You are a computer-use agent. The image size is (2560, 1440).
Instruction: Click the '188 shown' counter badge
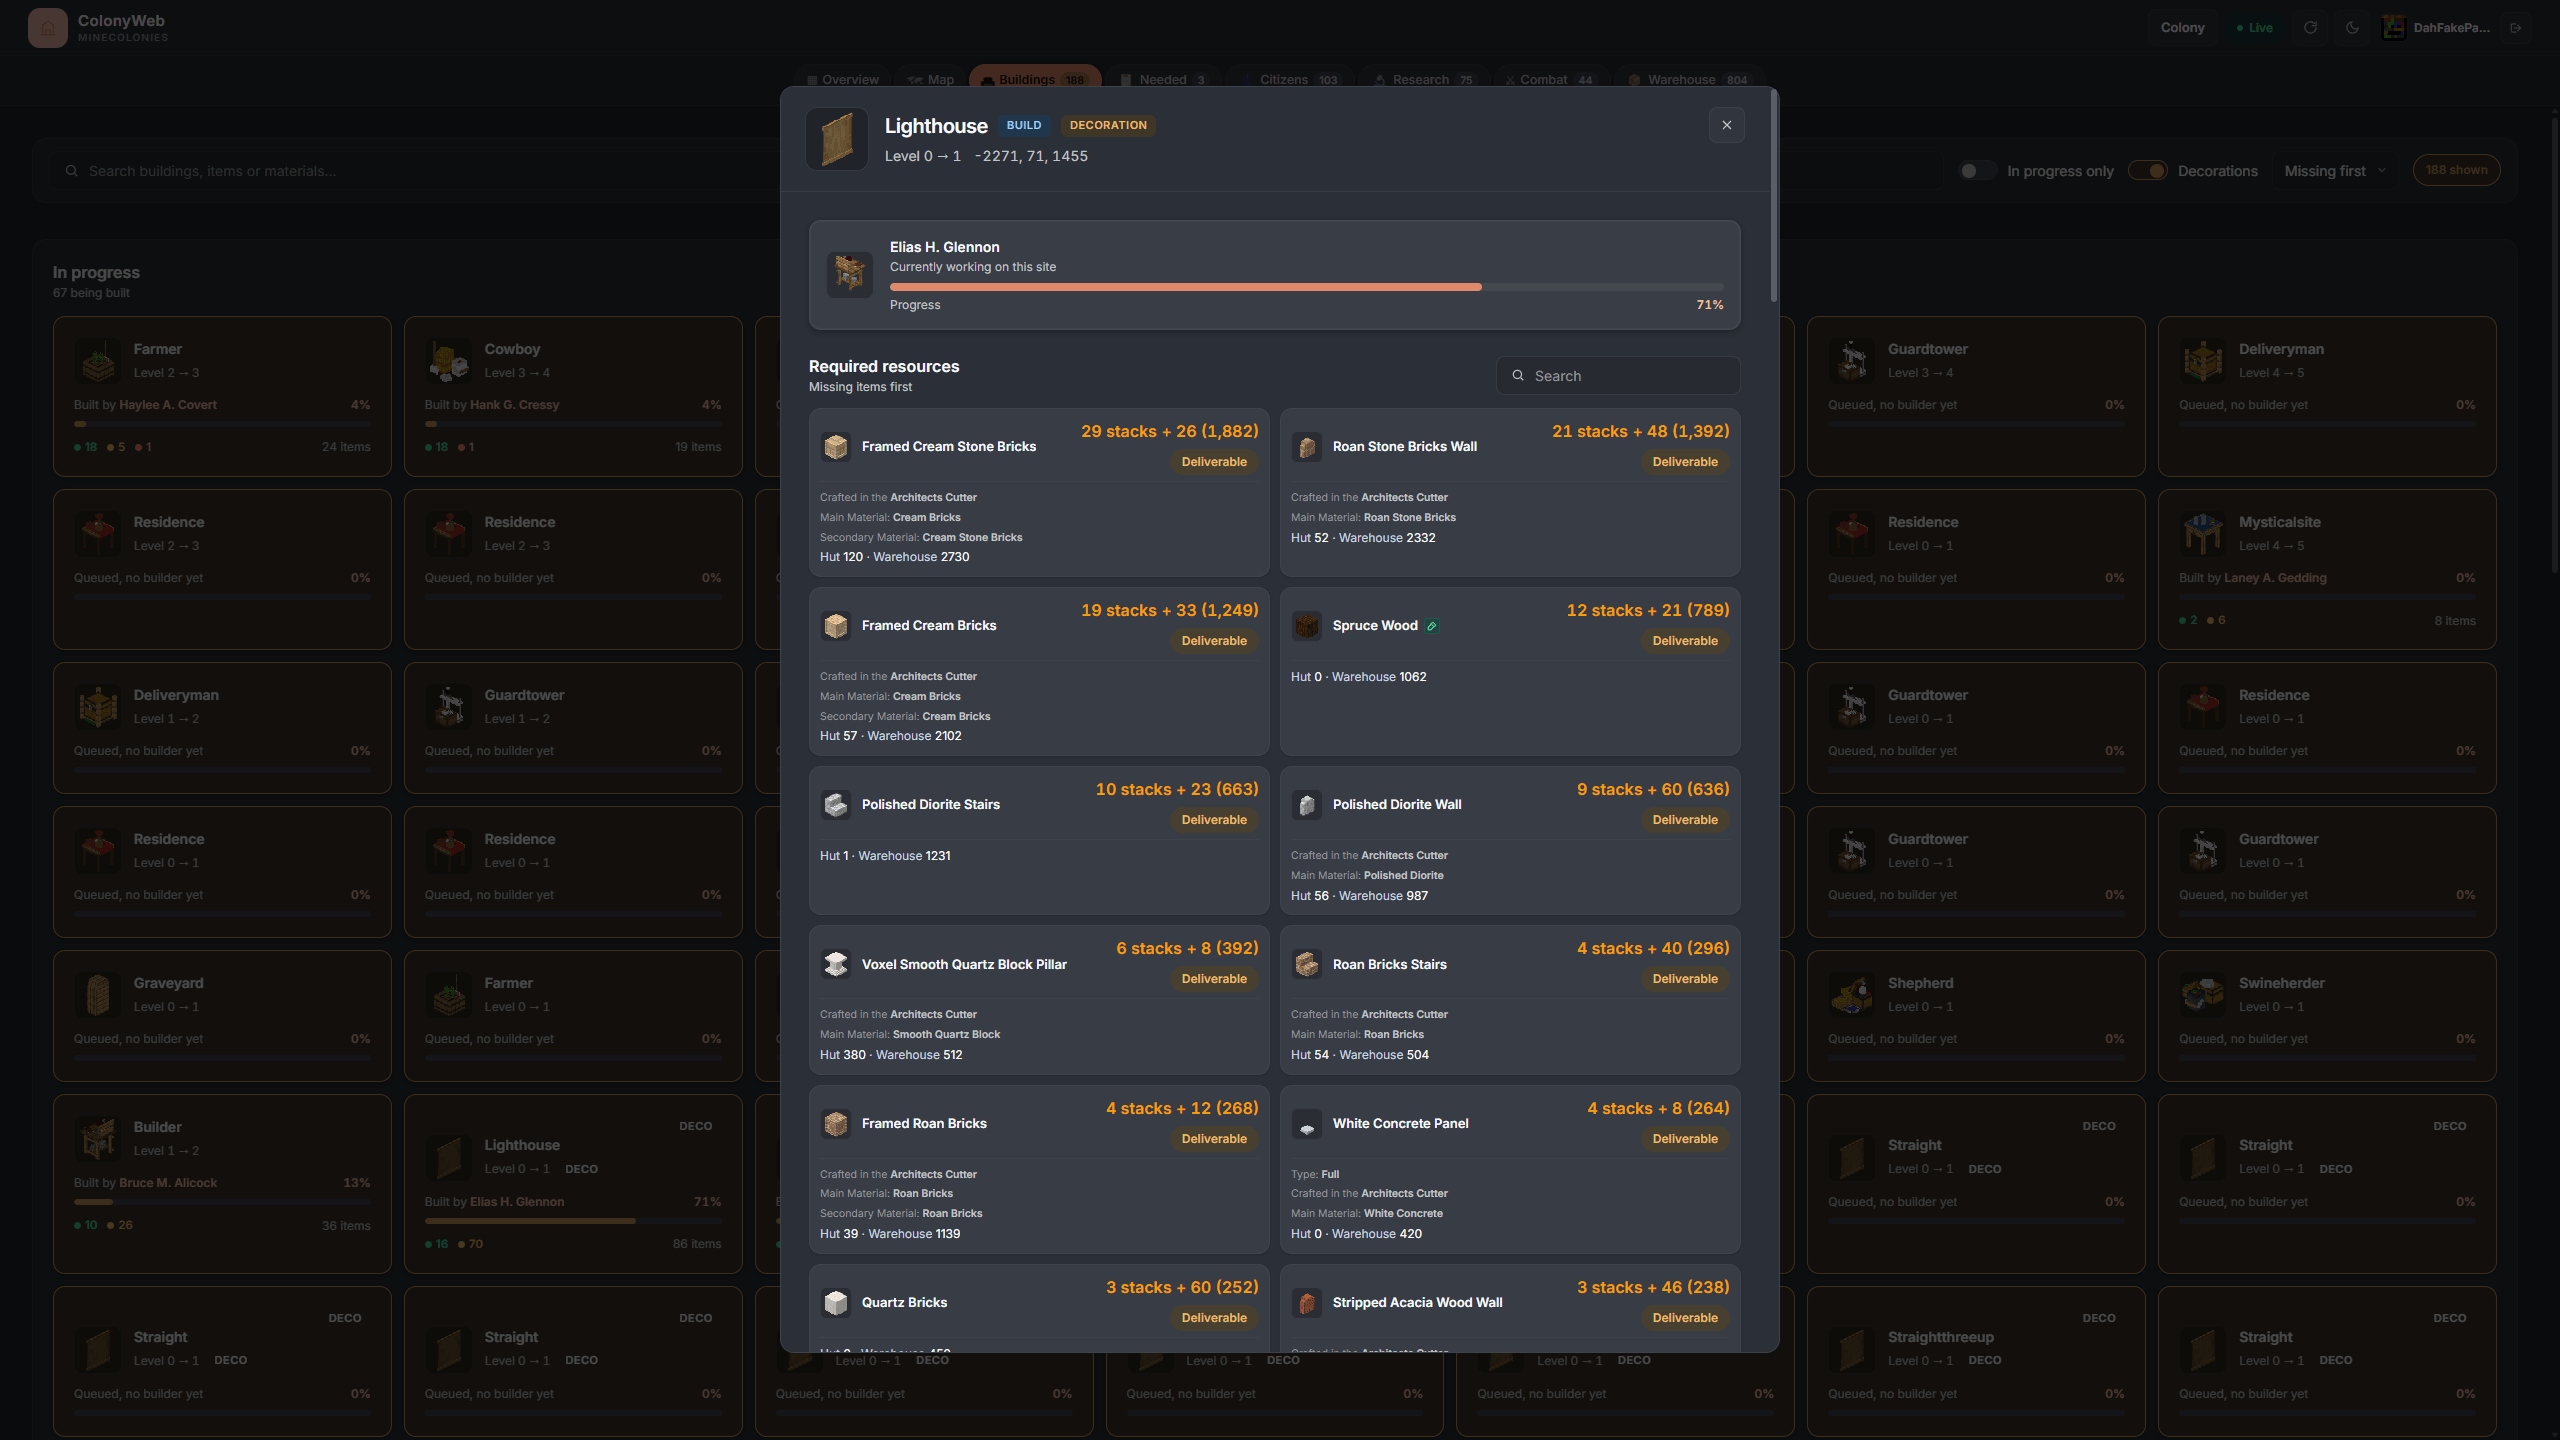pyautogui.click(x=2456, y=170)
